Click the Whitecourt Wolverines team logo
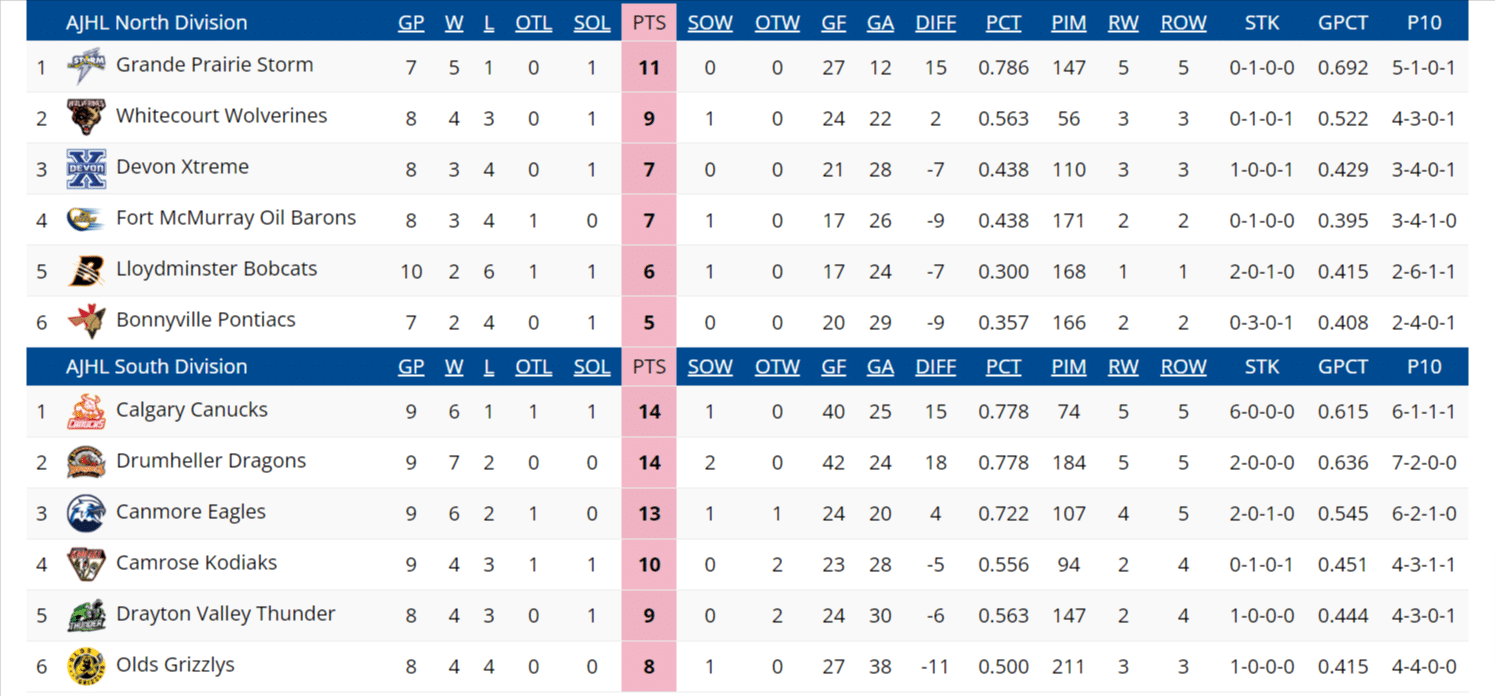The width and height of the screenshot is (1495, 696). coord(86,118)
